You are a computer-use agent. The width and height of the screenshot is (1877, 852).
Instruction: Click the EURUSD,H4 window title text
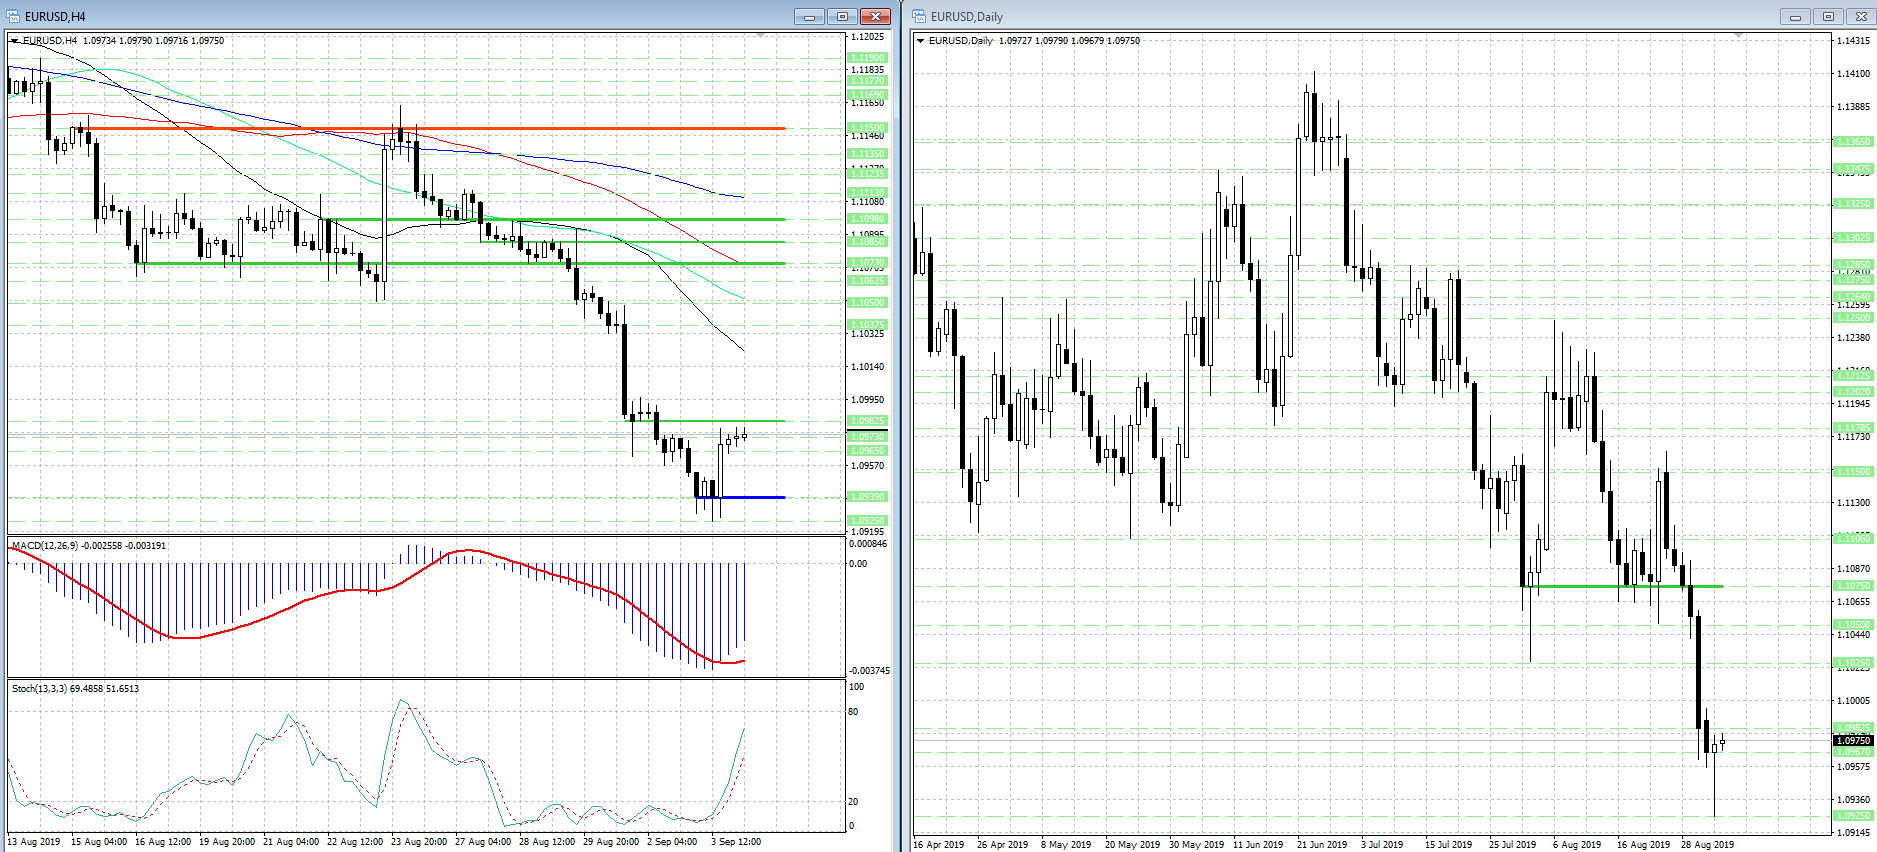[x=55, y=17]
